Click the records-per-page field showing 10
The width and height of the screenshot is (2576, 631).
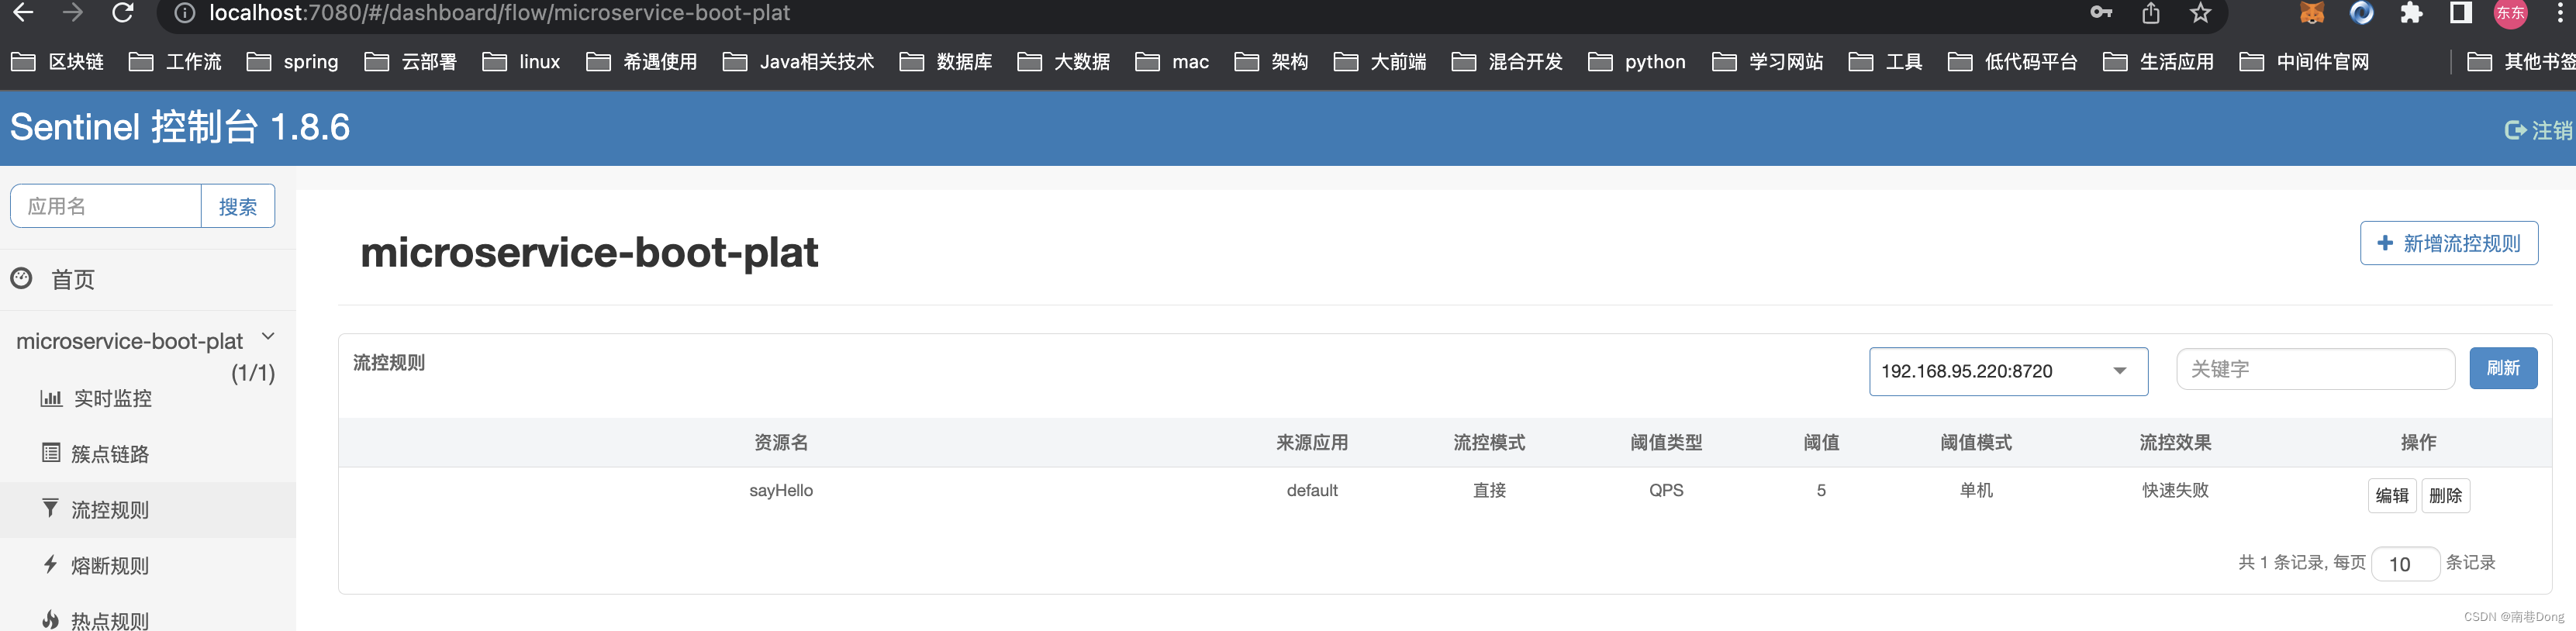coord(2406,564)
